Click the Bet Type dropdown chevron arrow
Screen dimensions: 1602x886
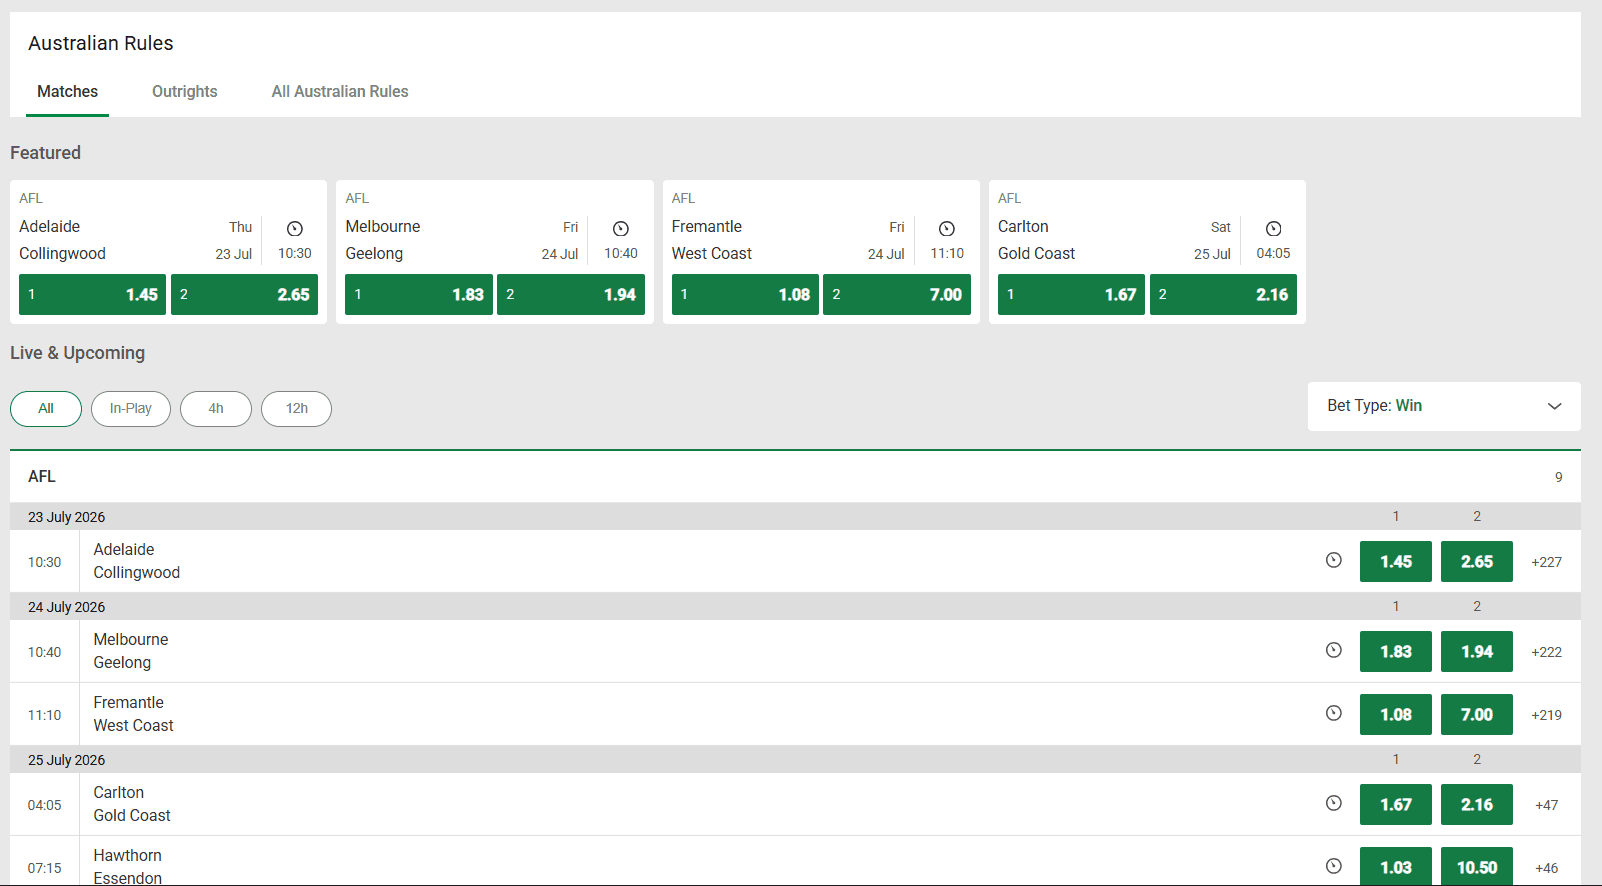[1554, 406]
